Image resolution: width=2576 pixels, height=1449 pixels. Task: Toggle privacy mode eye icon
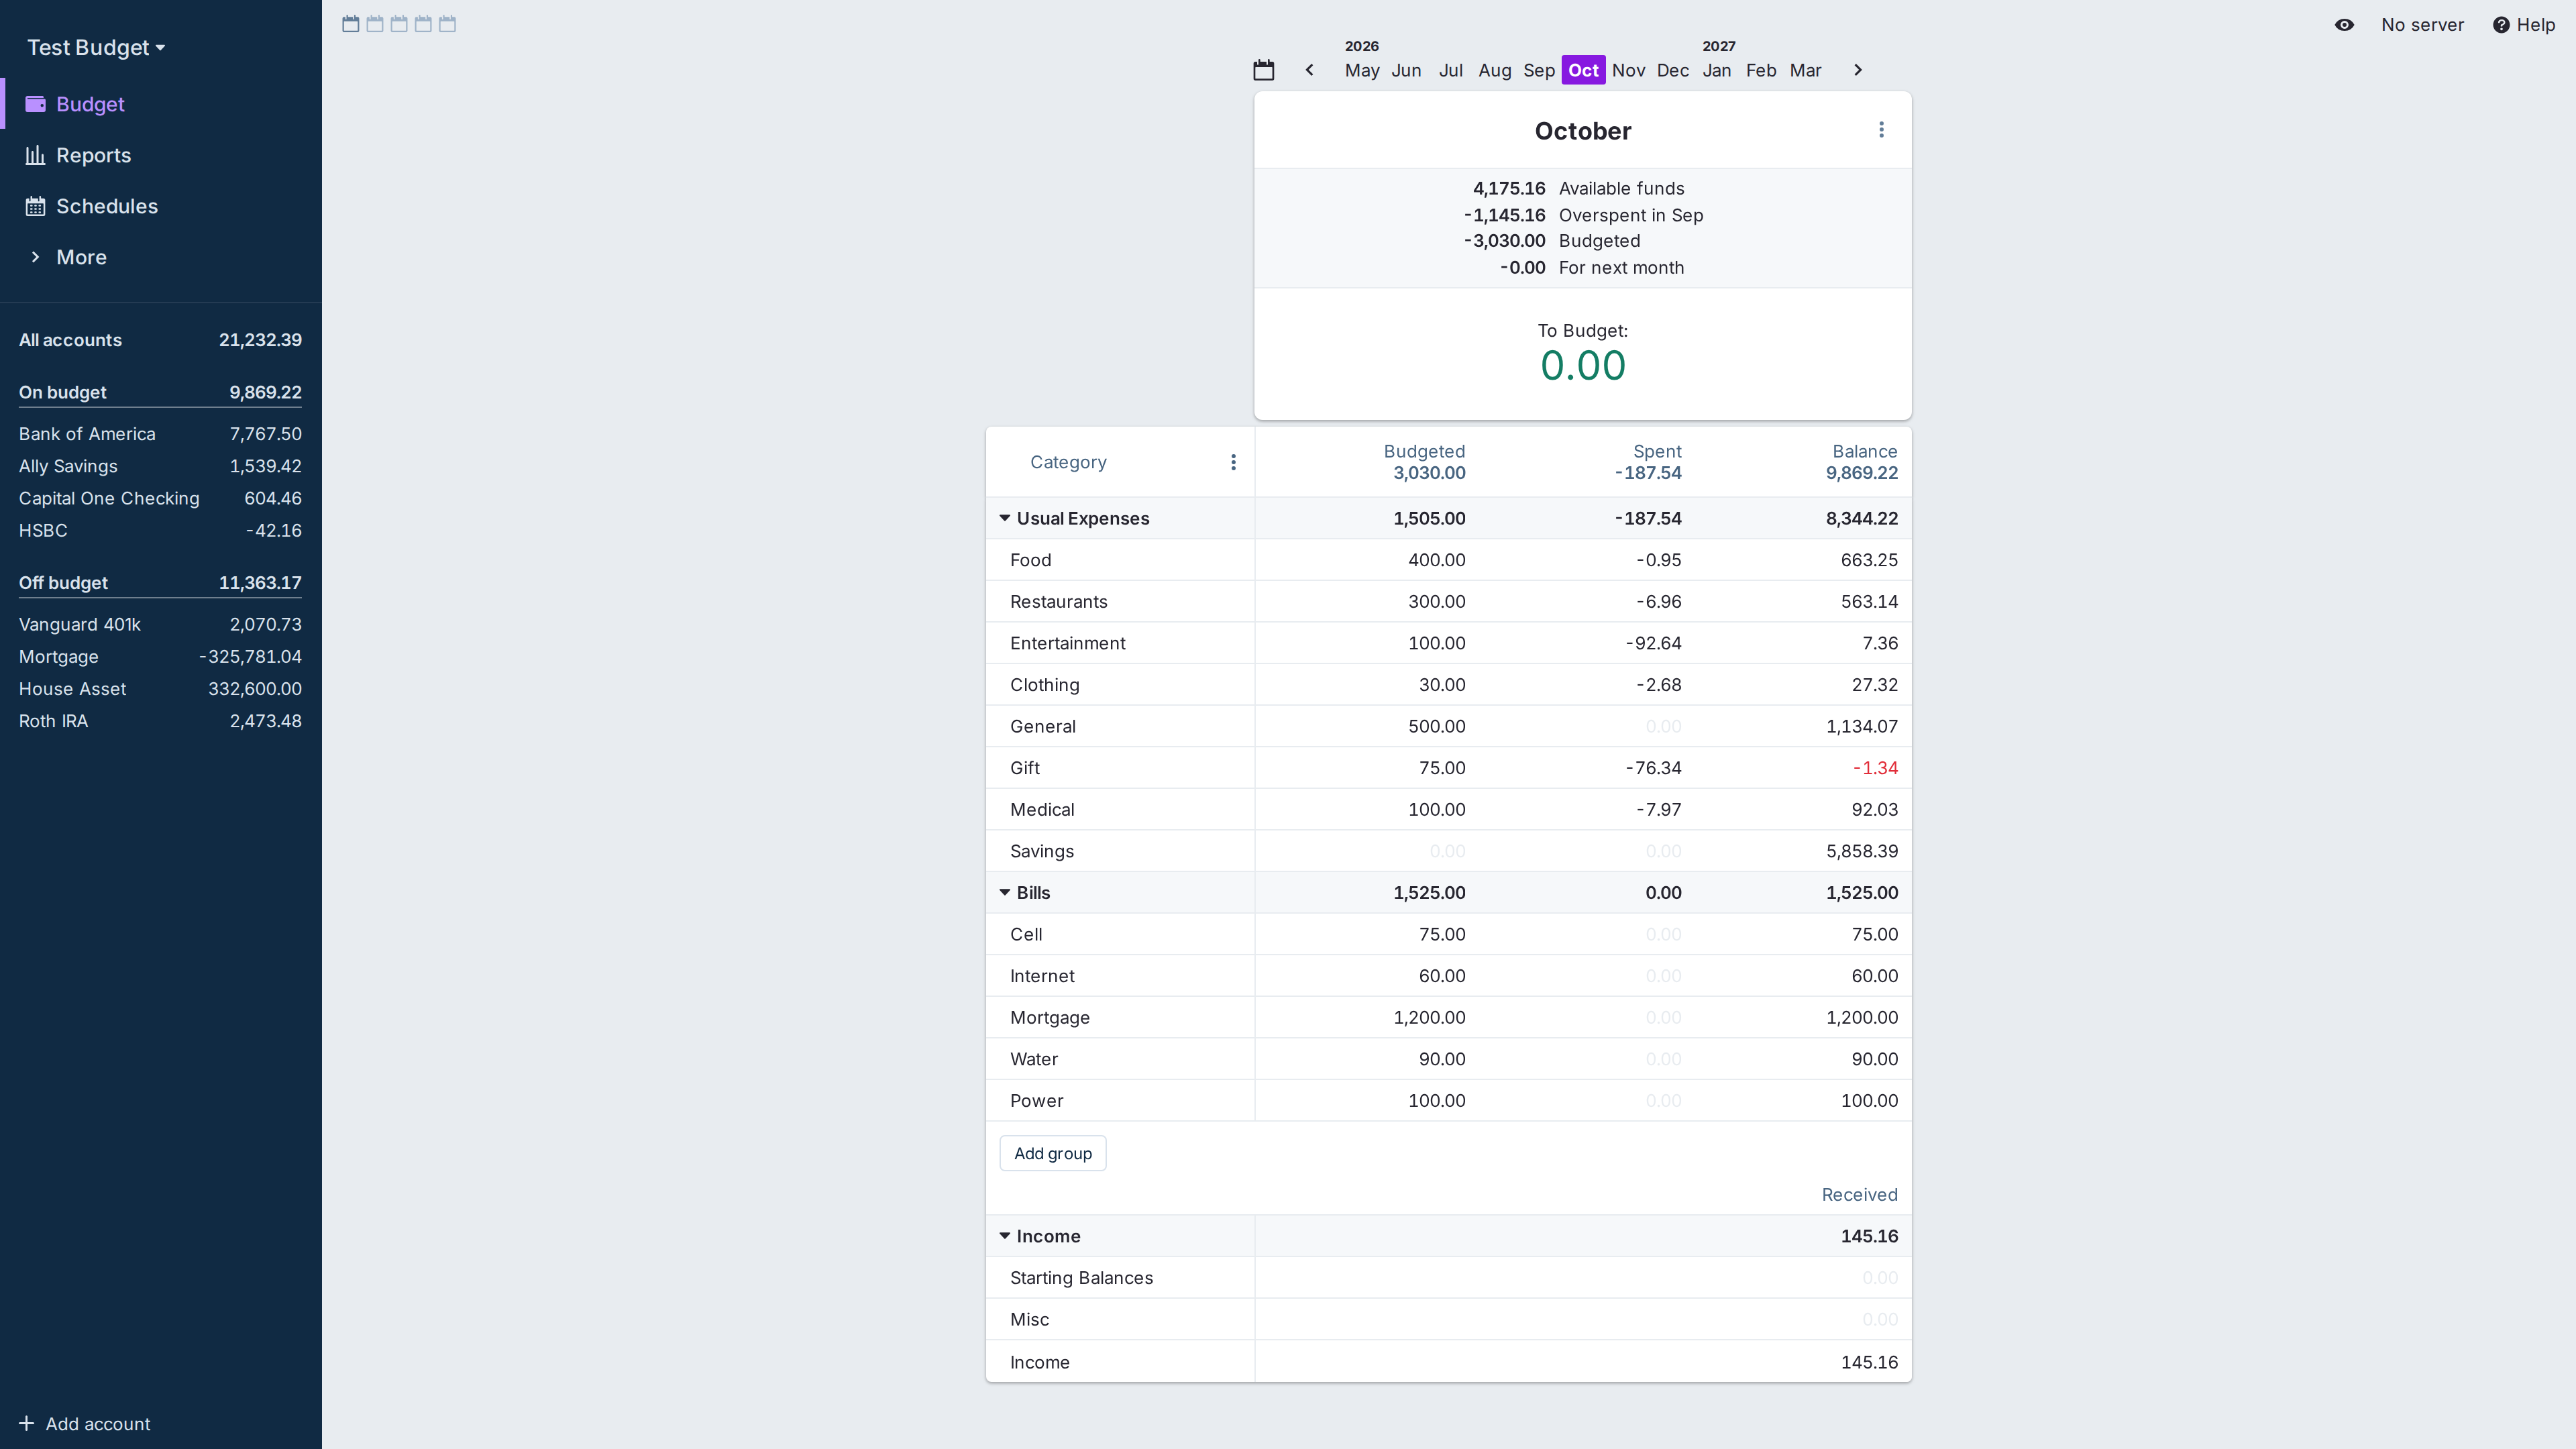point(2344,25)
